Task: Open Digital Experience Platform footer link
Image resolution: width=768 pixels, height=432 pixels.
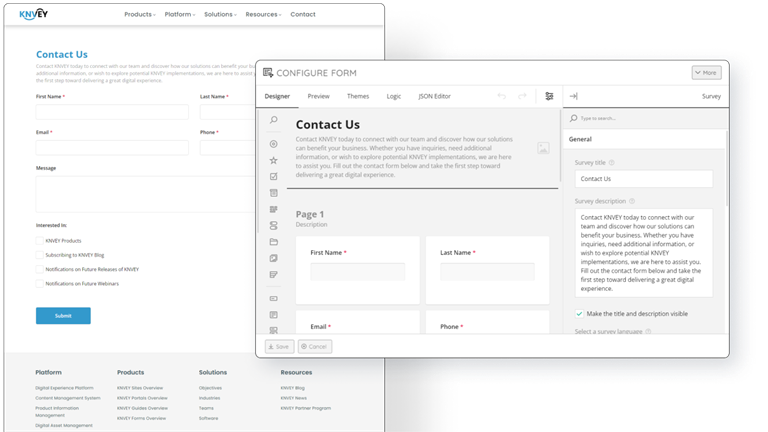Action: pos(64,388)
